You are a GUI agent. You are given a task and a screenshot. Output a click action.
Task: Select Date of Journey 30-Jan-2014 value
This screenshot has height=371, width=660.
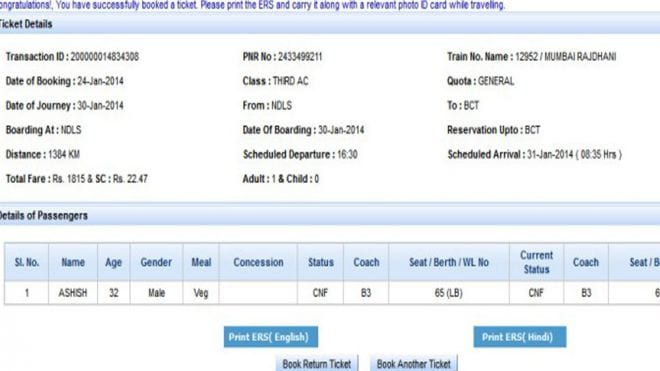(x=100, y=106)
